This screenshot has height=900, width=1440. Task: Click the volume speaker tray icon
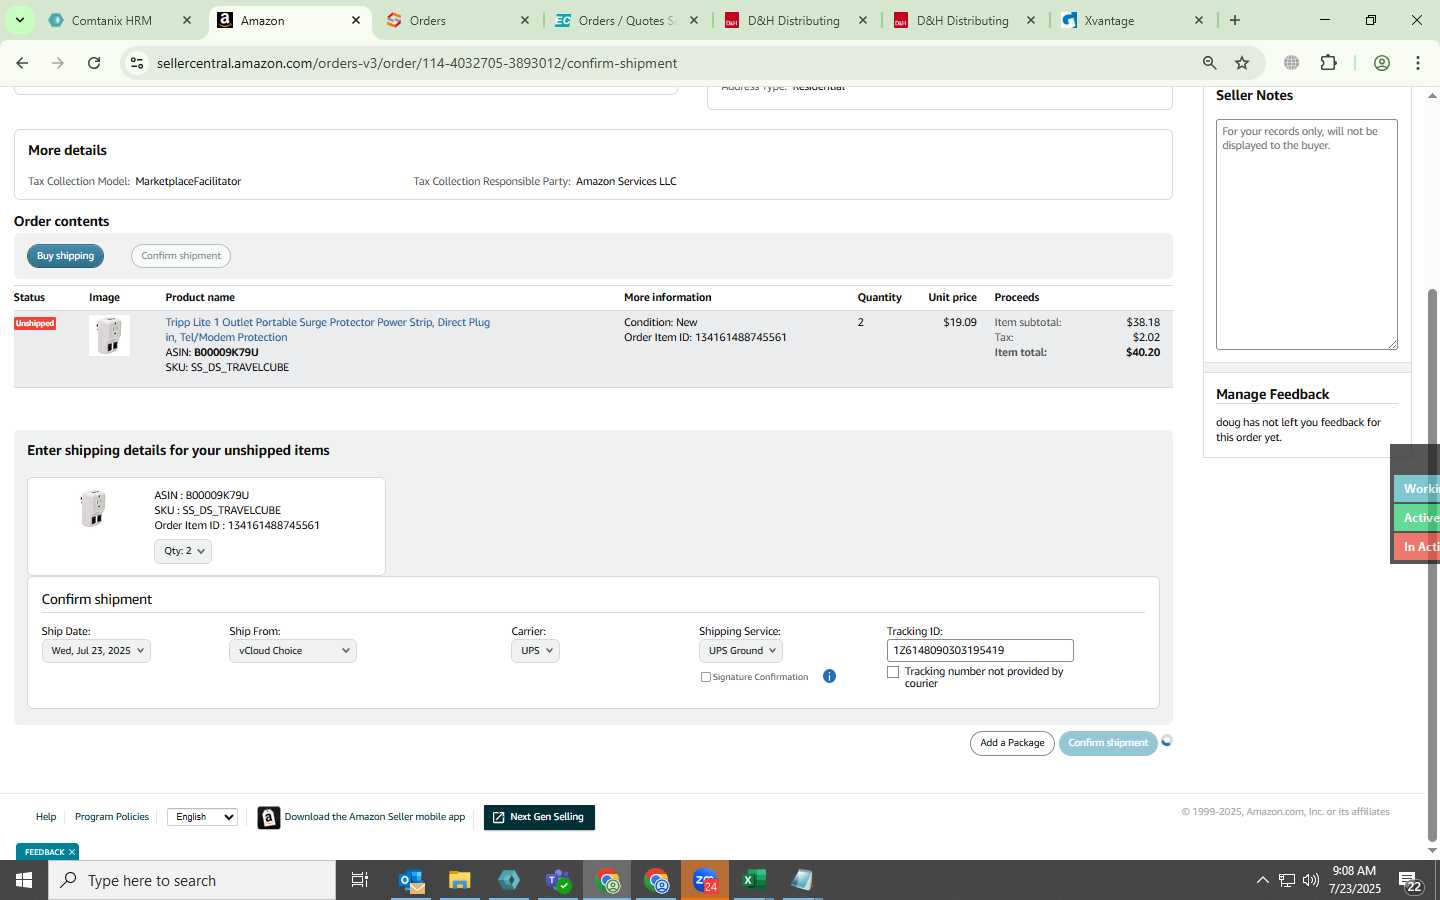[1311, 880]
